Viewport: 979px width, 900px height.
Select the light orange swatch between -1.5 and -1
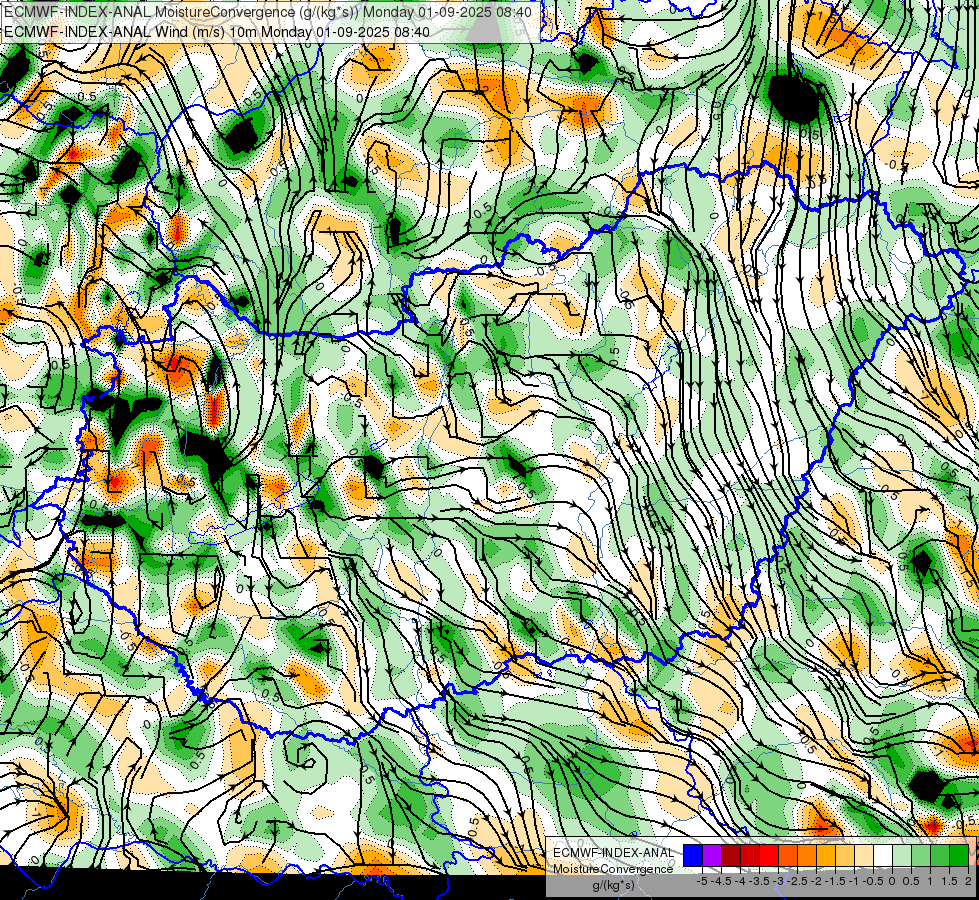click(x=845, y=855)
